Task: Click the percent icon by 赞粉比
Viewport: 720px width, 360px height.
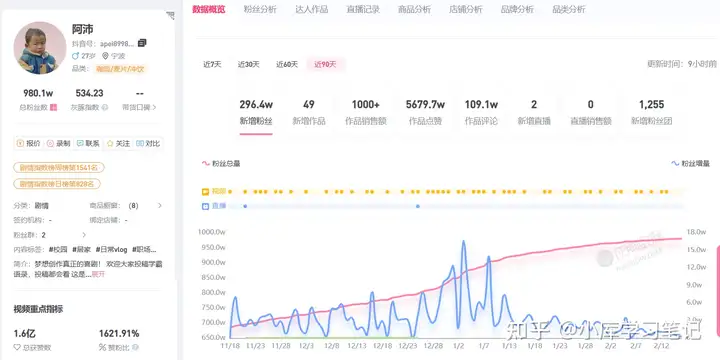Action: click(102, 348)
